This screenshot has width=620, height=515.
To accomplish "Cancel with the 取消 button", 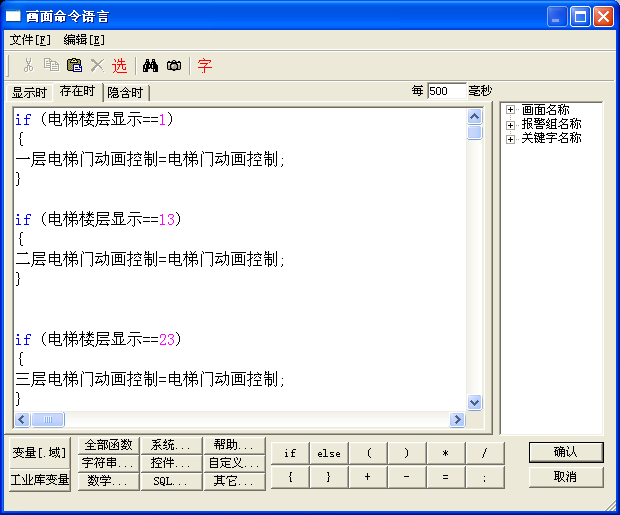I will (566, 477).
